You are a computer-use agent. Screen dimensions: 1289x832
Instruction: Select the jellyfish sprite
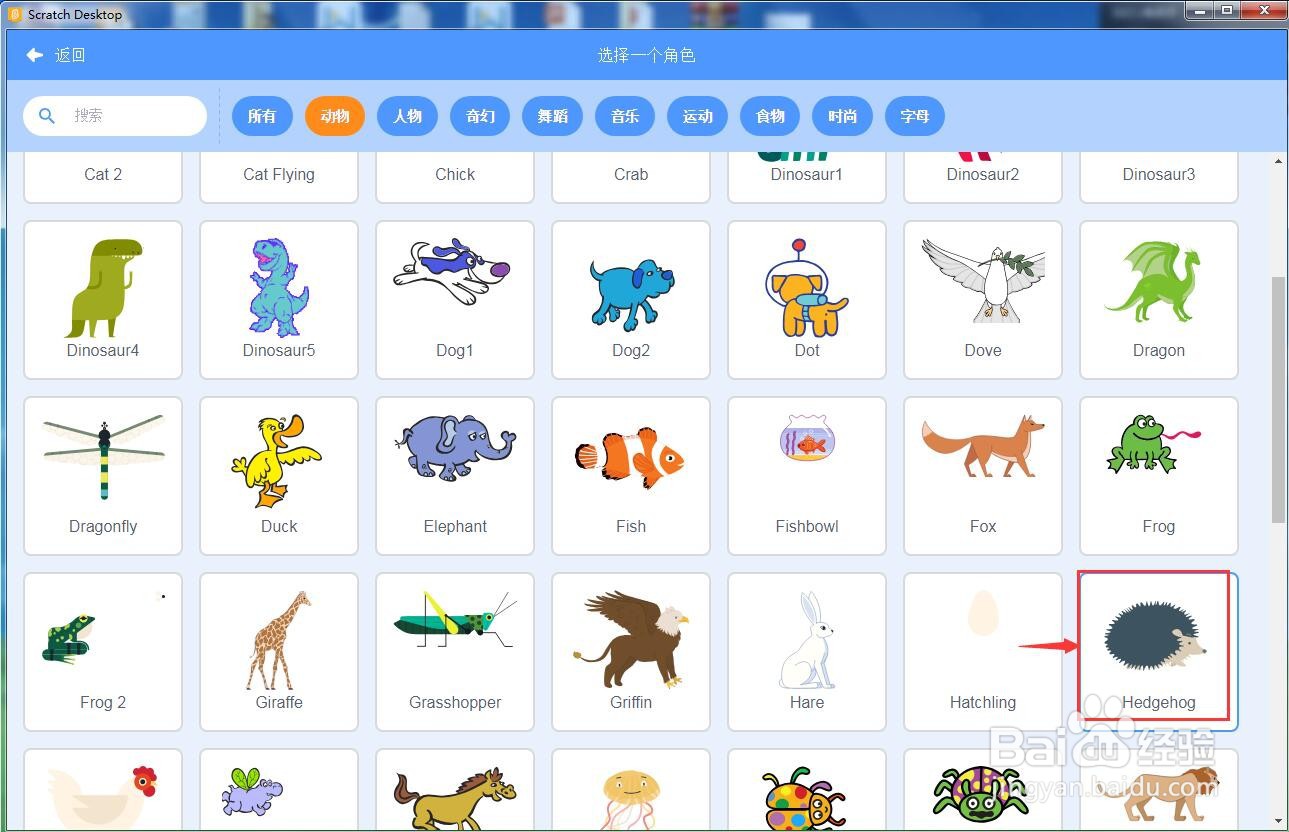631,790
